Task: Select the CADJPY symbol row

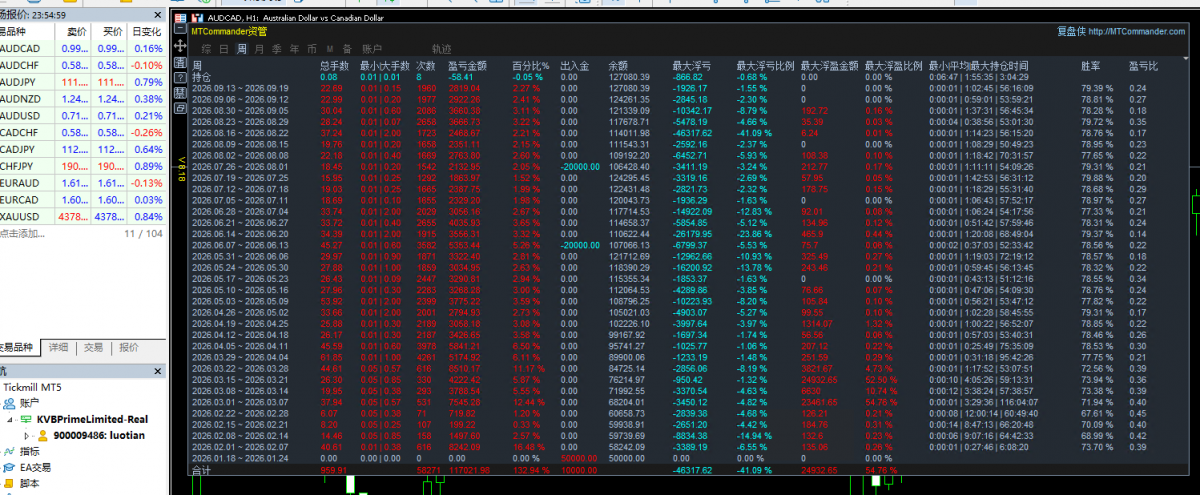Action: click(x=82, y=149)
